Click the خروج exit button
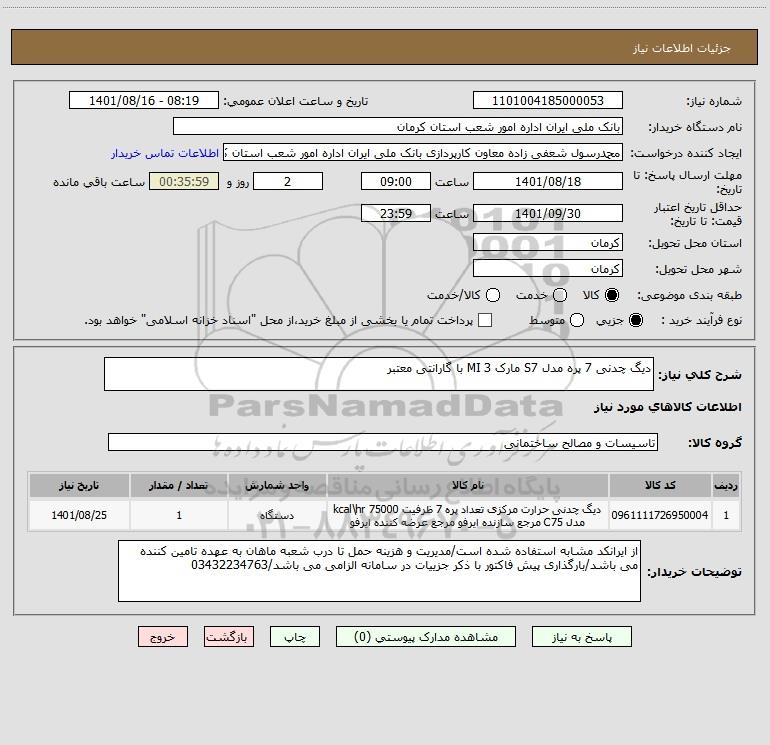The image size is (770, 745). (x=163, y=637)
